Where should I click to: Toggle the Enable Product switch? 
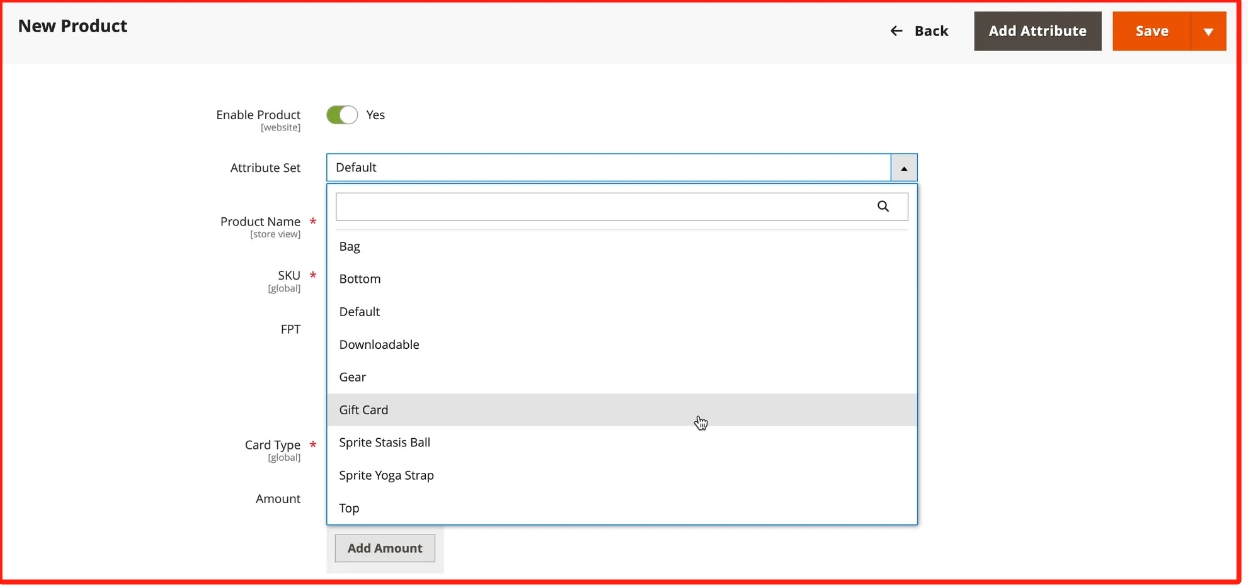(342, 115)
